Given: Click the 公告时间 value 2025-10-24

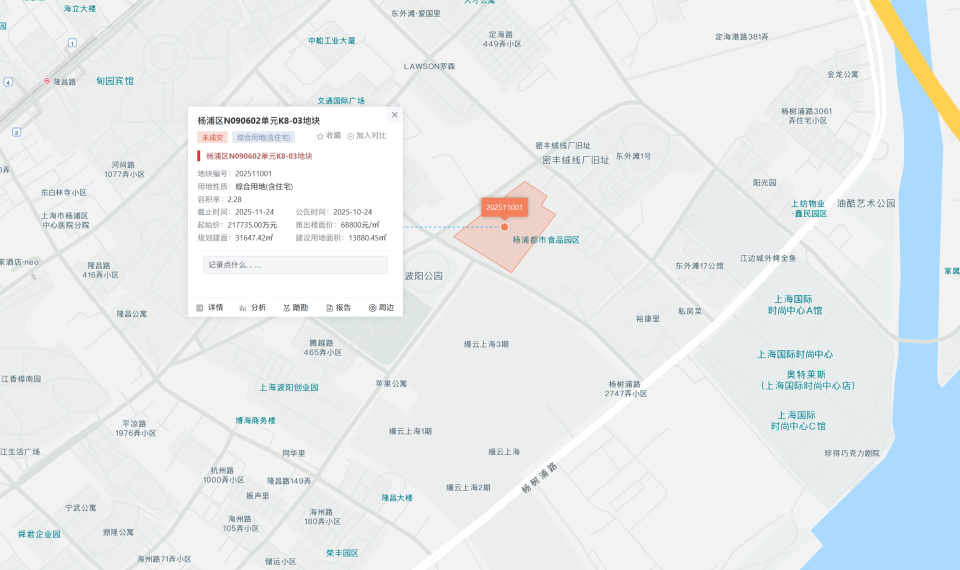Looking at the screenshot, I should tap(353, 212).
